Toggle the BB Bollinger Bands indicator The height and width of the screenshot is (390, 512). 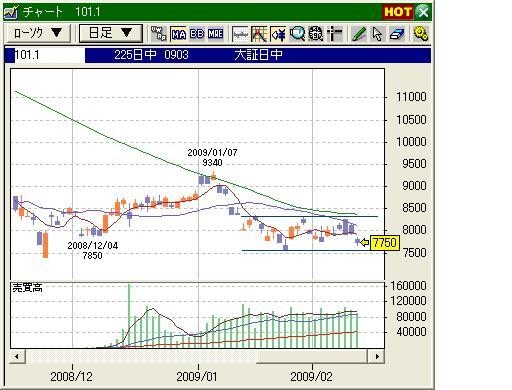(197, 34)
